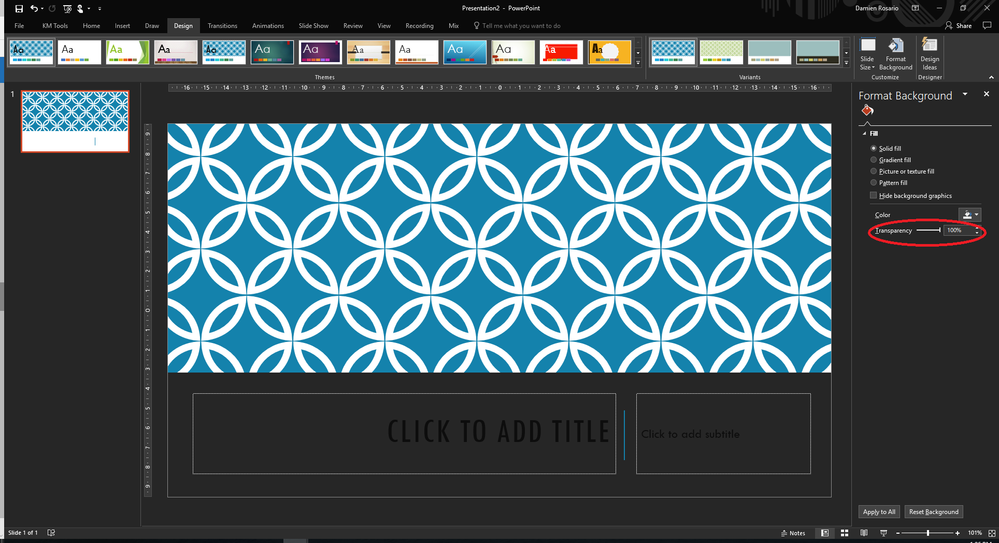The height and width of the screenshot is (543, 999).
Task: Open the Recording tab
Action: [419, 25]
